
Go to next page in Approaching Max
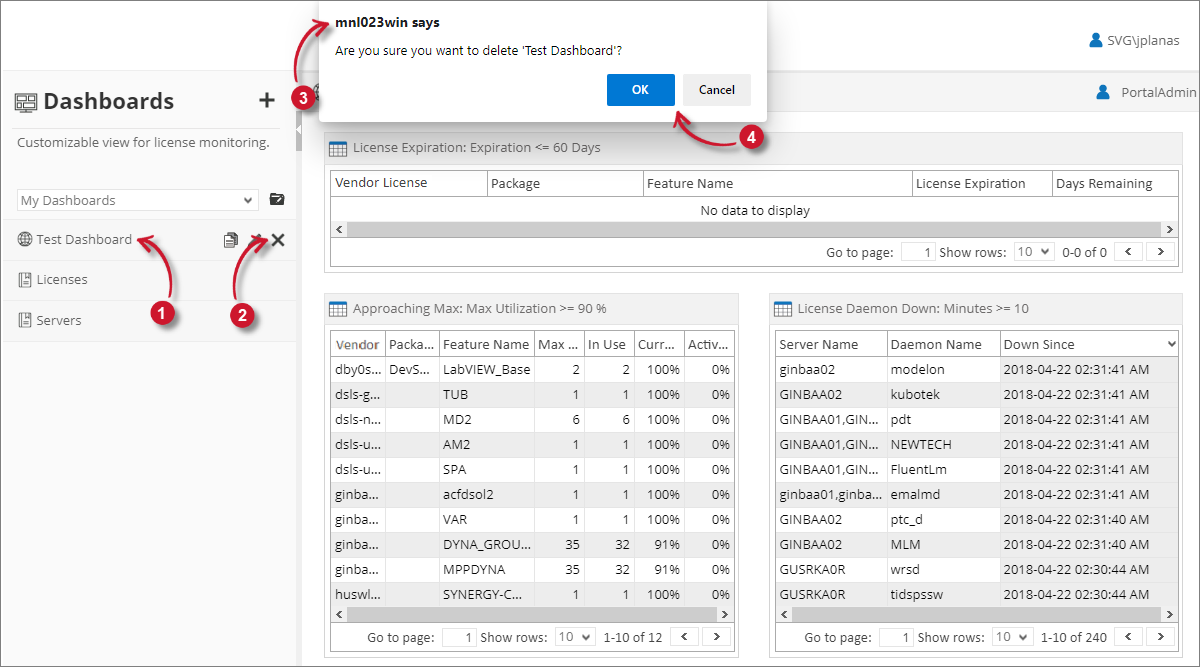click(x=716, y=636)
